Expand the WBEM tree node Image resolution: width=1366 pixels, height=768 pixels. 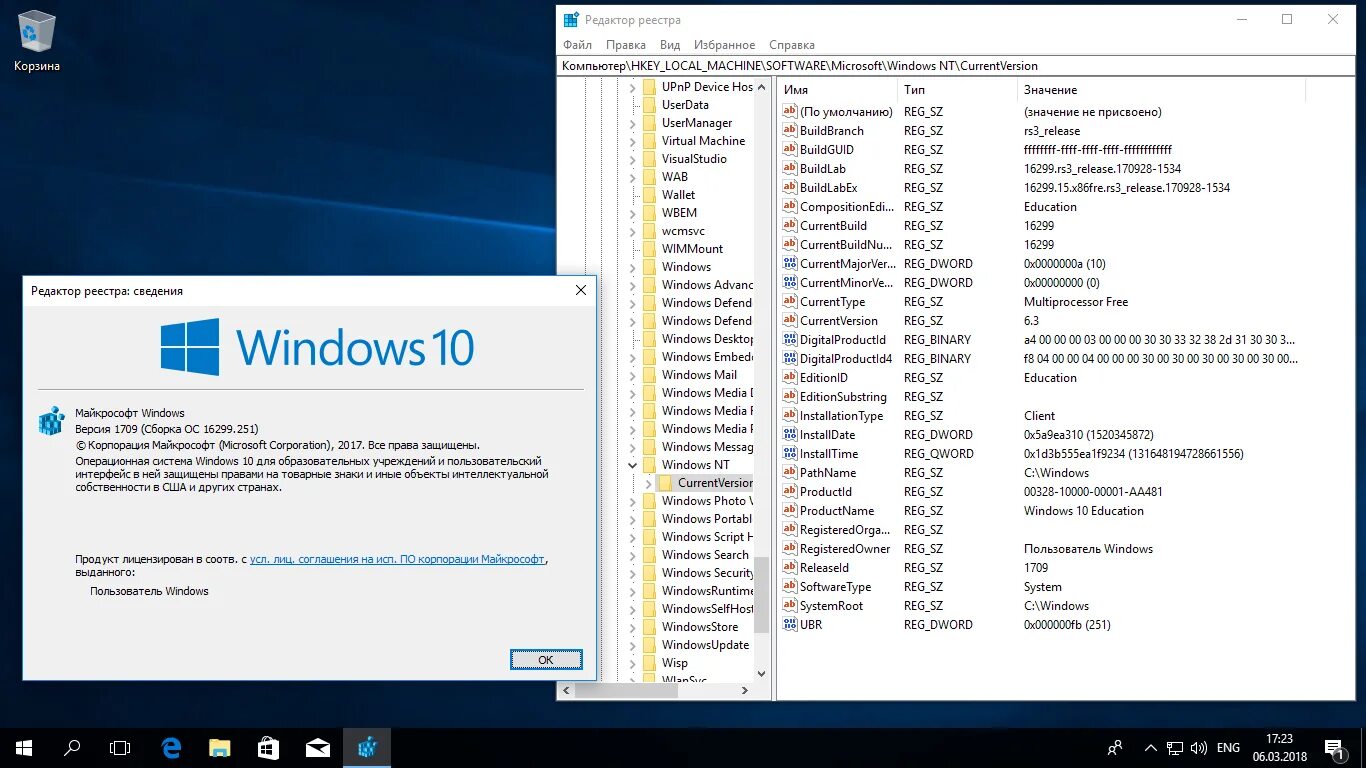(632, 213)
